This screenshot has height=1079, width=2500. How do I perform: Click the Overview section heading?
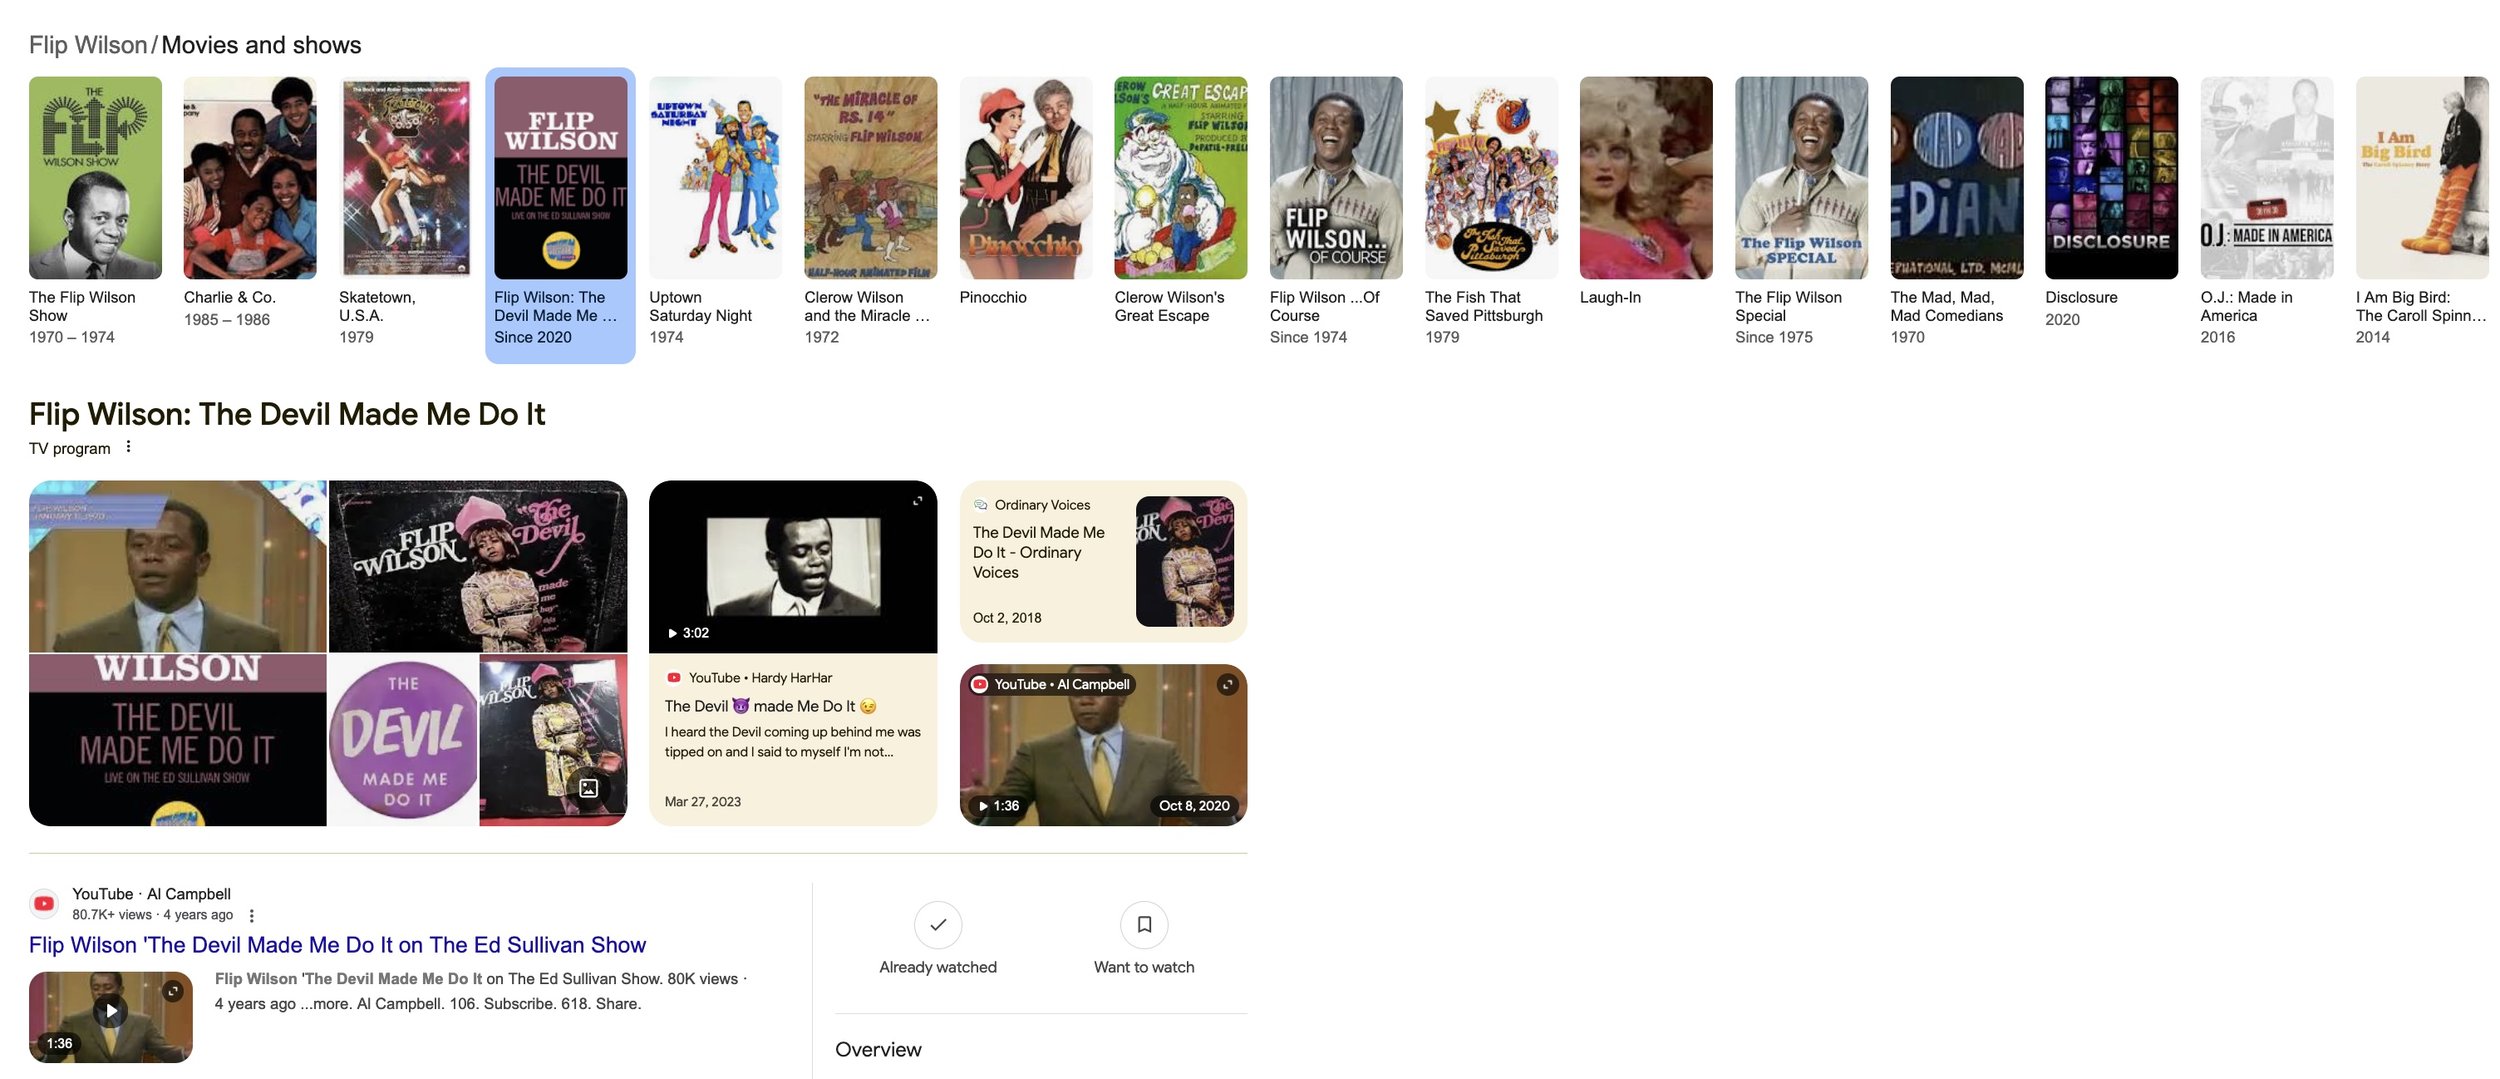coord(878,1049)
